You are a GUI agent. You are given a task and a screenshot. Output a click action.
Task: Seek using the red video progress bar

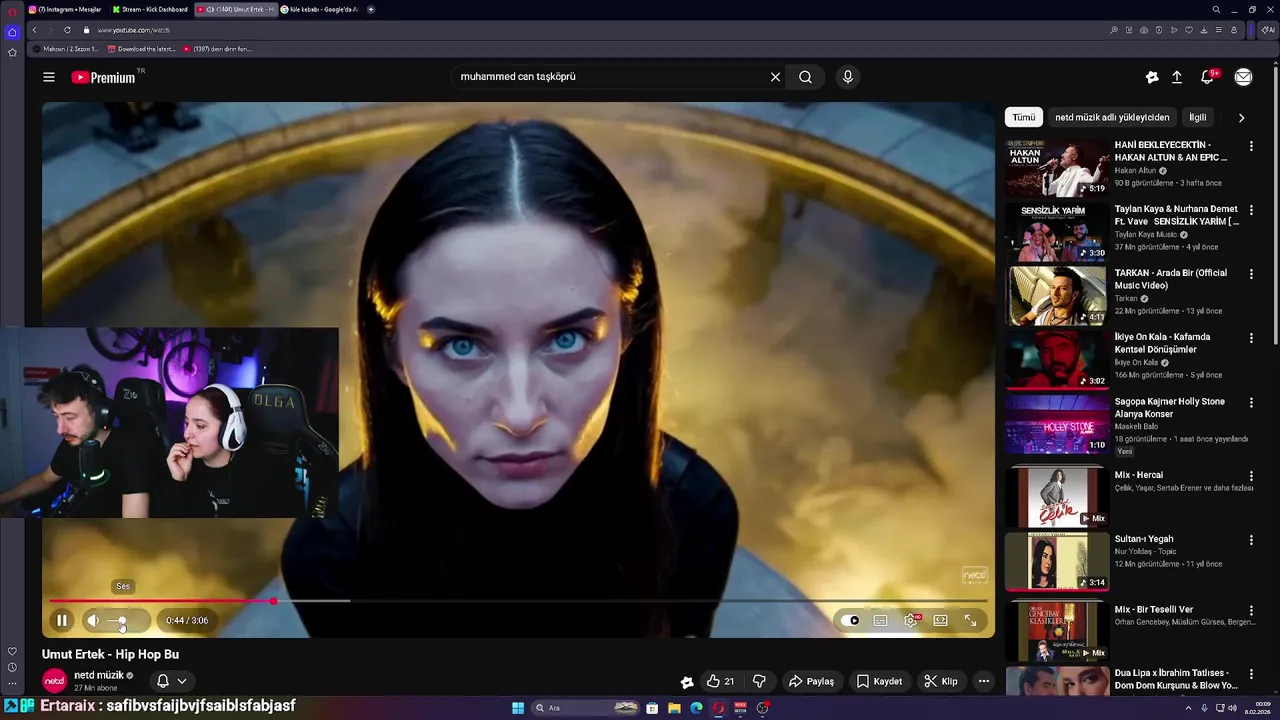[x=161, y=601]
